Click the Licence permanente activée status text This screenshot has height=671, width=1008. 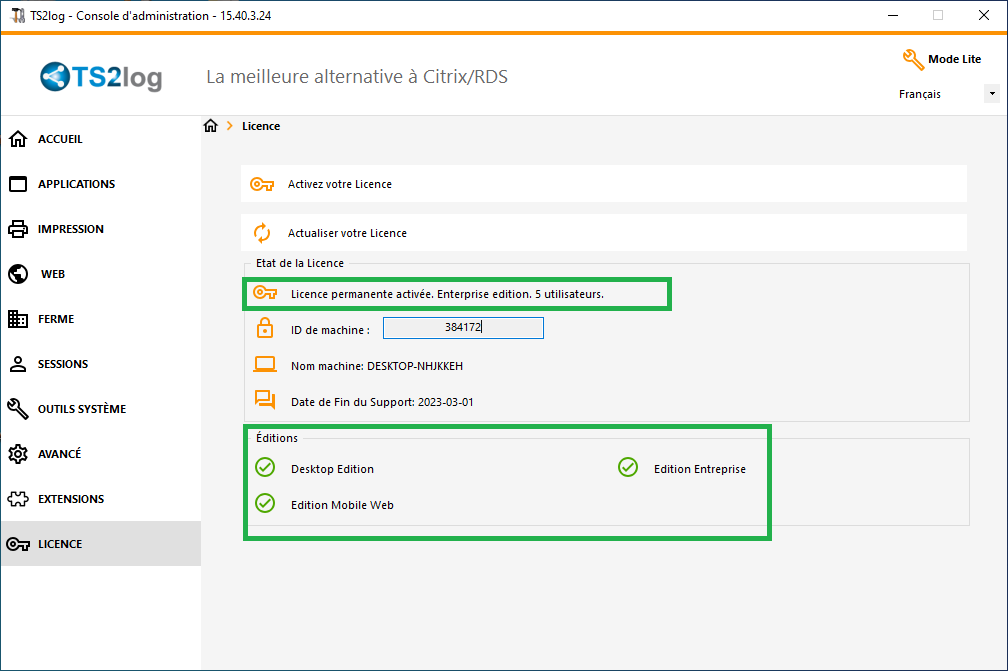coord(447,294)
